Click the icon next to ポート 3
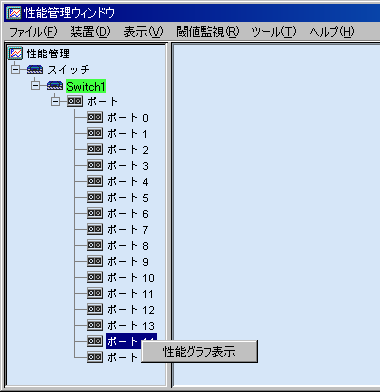The height and width of the screenshot is (392, 380). click(x=95, y=165)
